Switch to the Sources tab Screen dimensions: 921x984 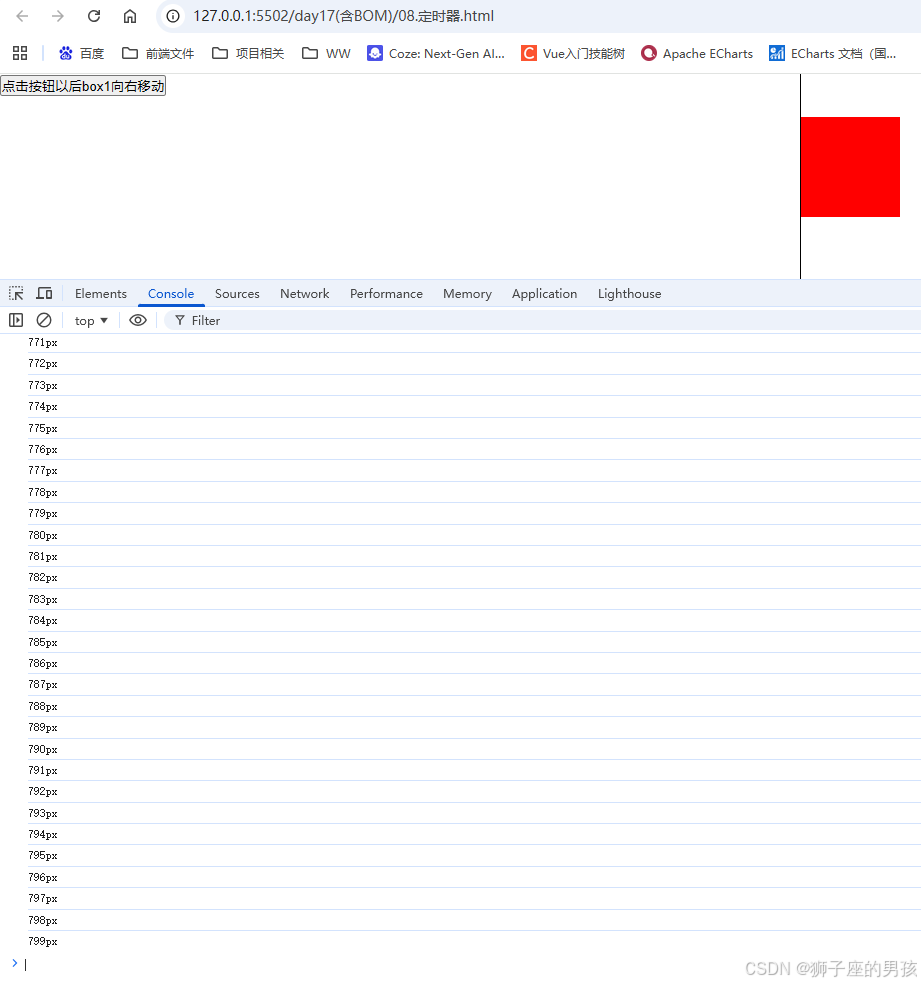237,294
